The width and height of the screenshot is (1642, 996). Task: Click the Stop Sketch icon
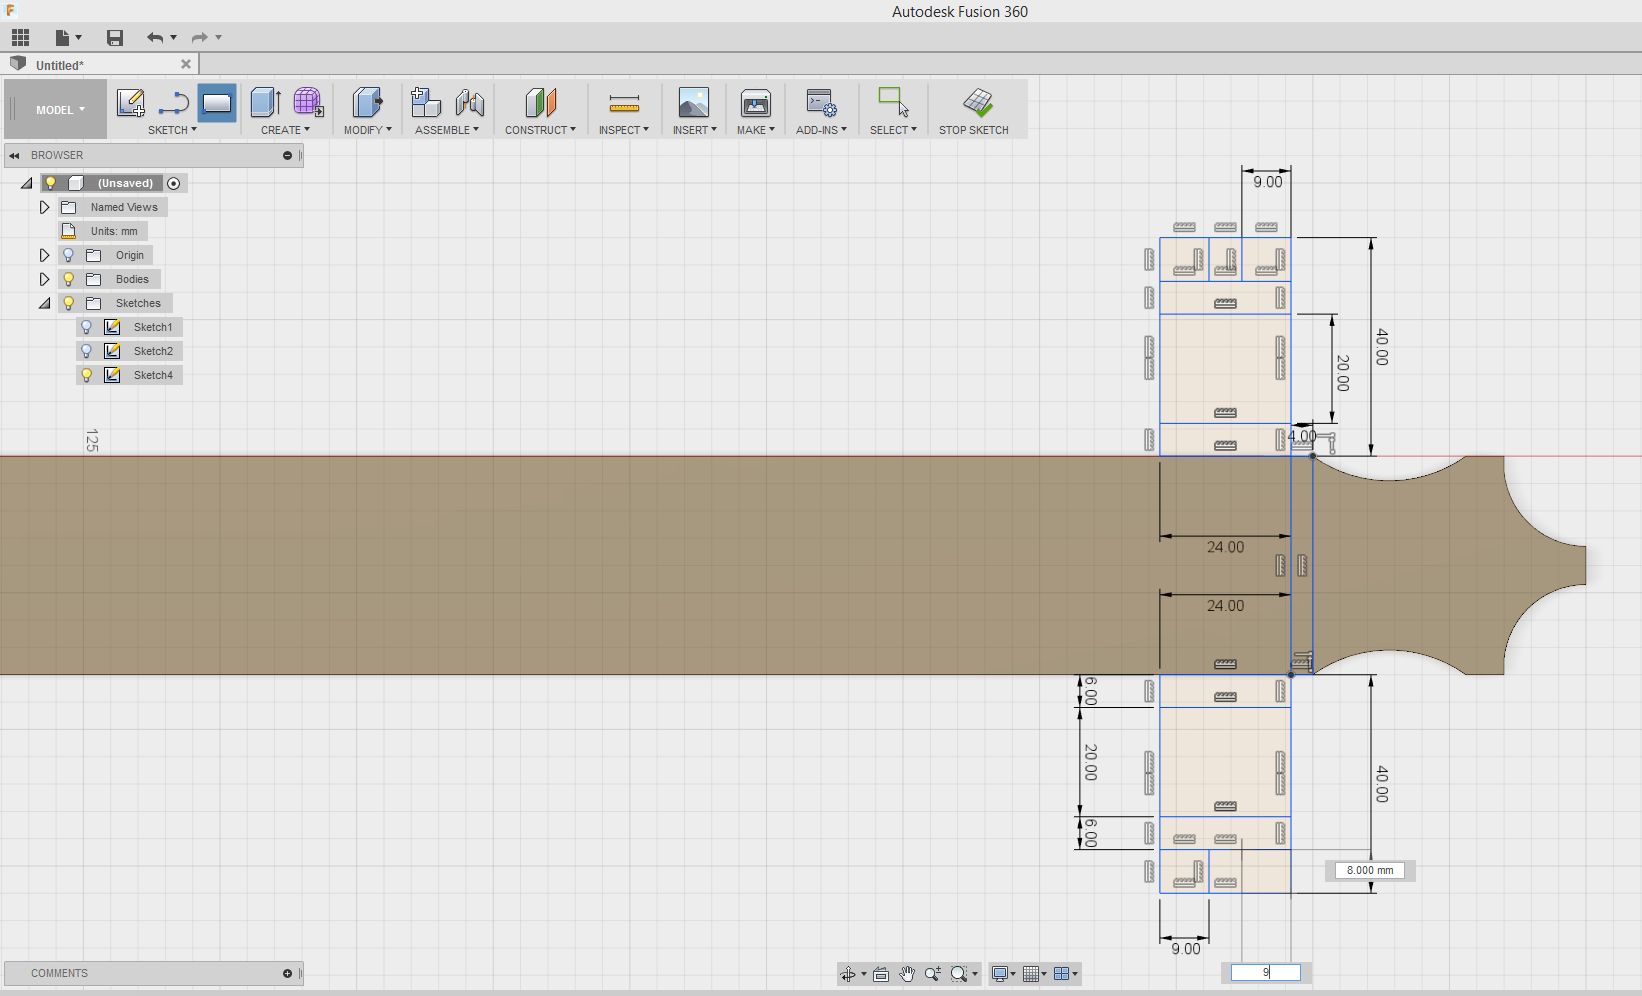point(977,102)
